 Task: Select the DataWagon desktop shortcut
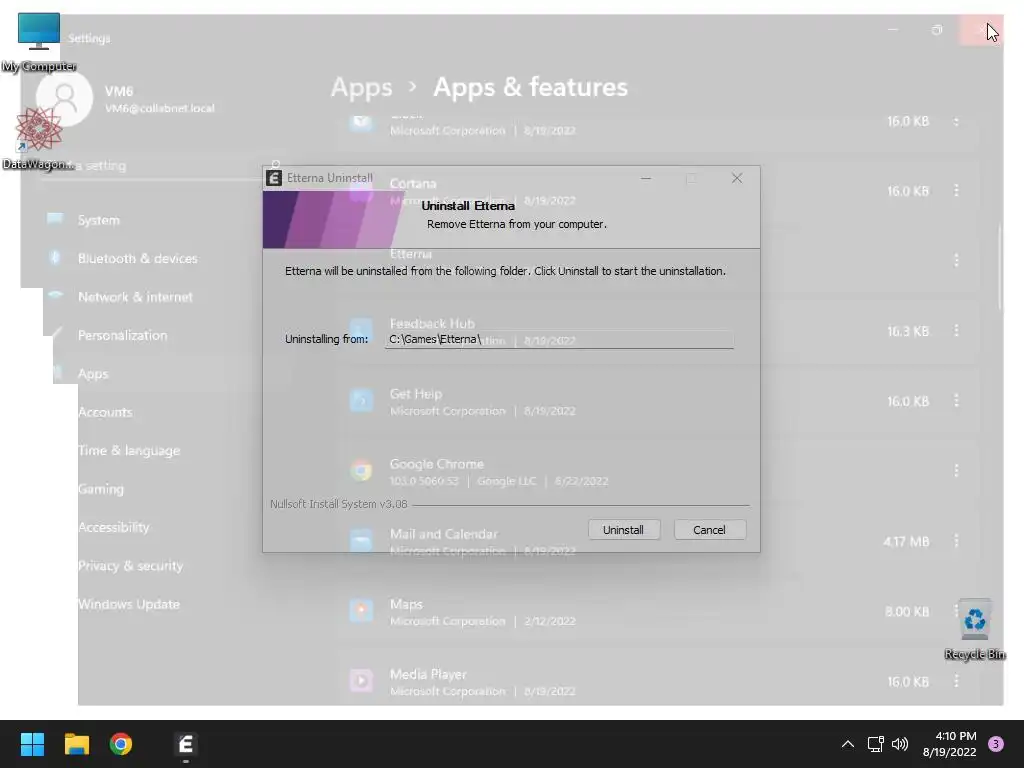coord(38,138)
